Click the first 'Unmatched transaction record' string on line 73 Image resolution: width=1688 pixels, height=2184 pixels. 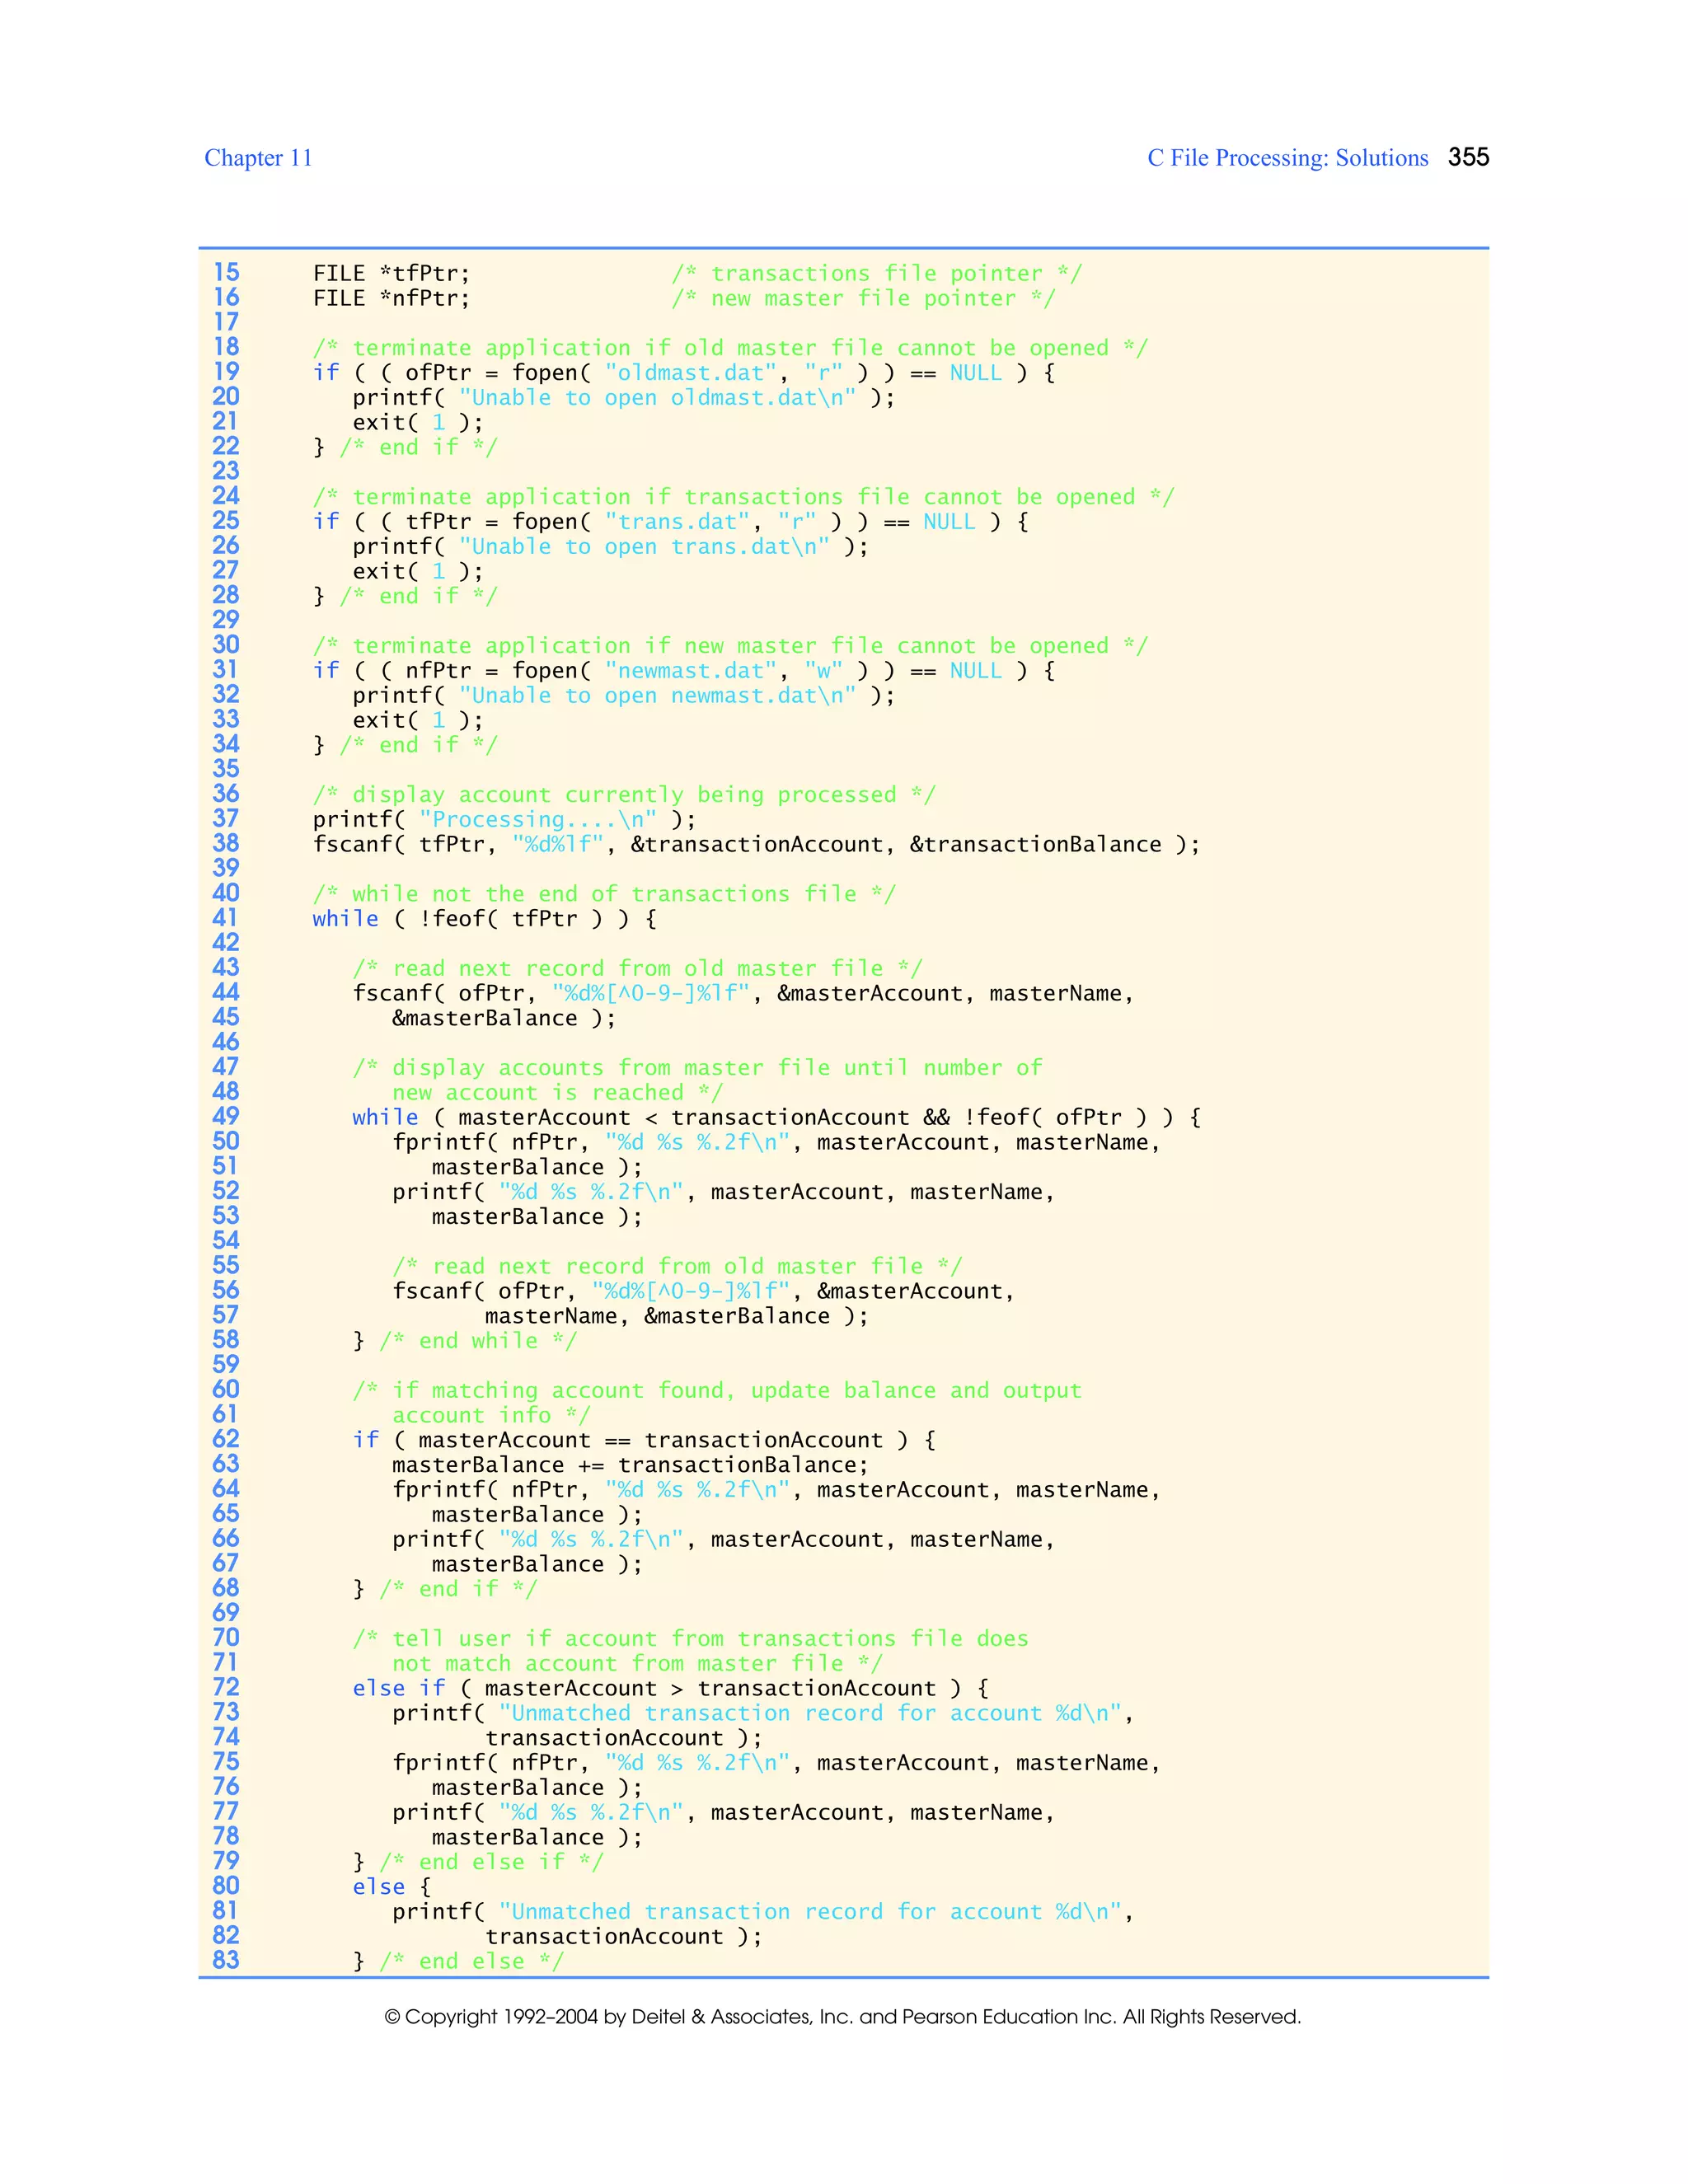click(810, 1713)
